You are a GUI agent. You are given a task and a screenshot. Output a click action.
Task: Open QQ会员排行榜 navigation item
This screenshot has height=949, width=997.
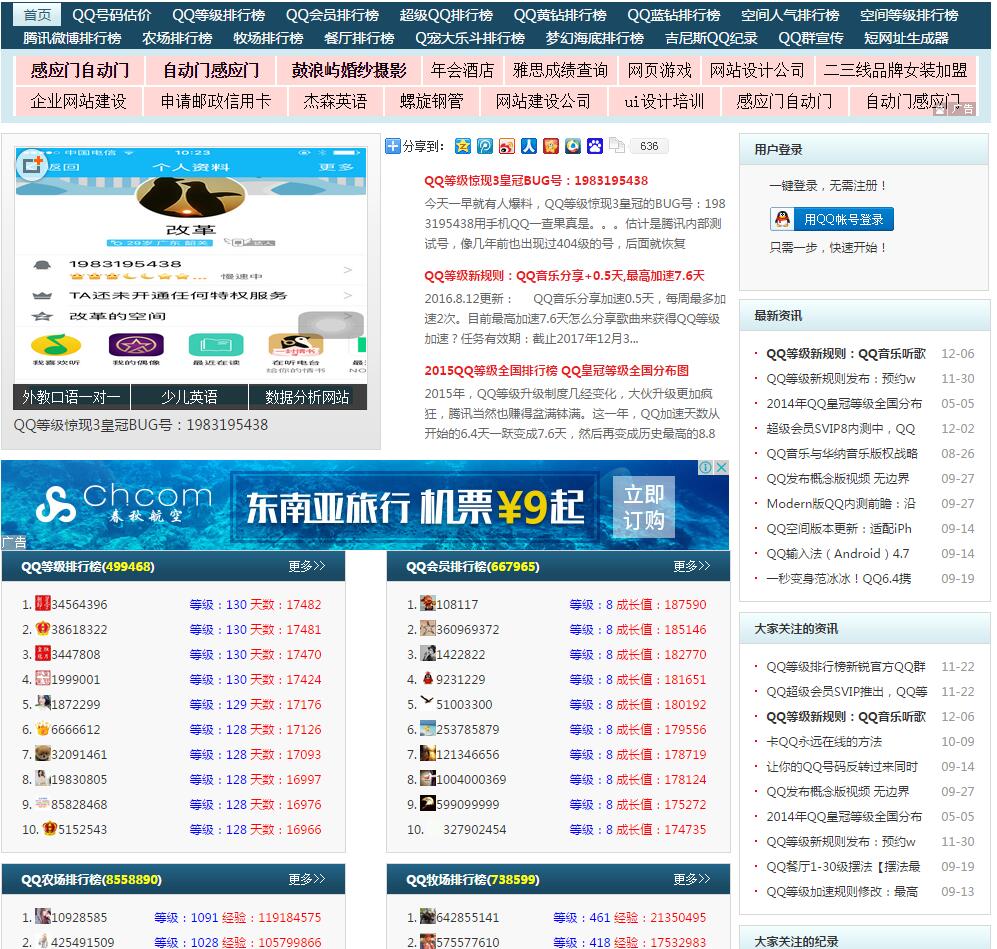point(333,15)
